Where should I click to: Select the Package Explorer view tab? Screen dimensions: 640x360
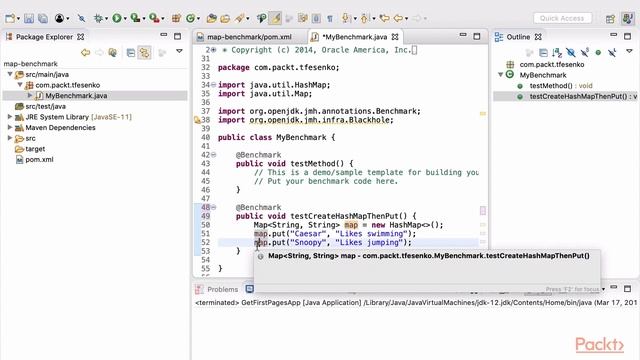[x=44, y=37]
